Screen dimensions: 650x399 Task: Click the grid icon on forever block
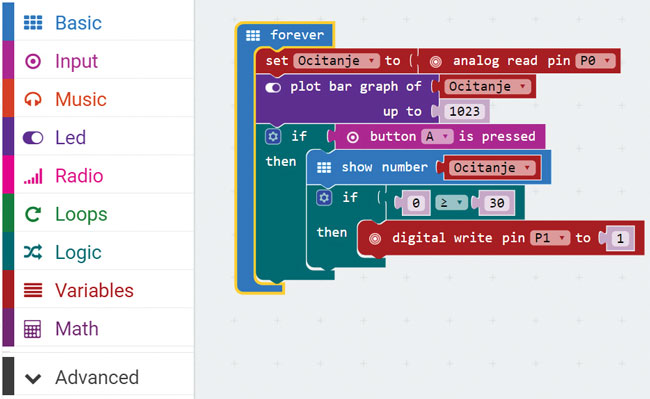[x=253, y=35]
